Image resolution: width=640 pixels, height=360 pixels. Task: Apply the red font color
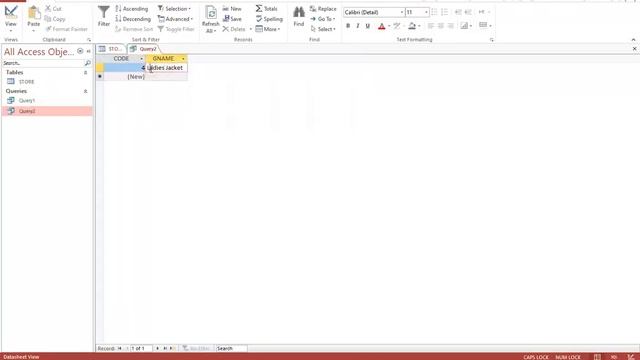382,26
